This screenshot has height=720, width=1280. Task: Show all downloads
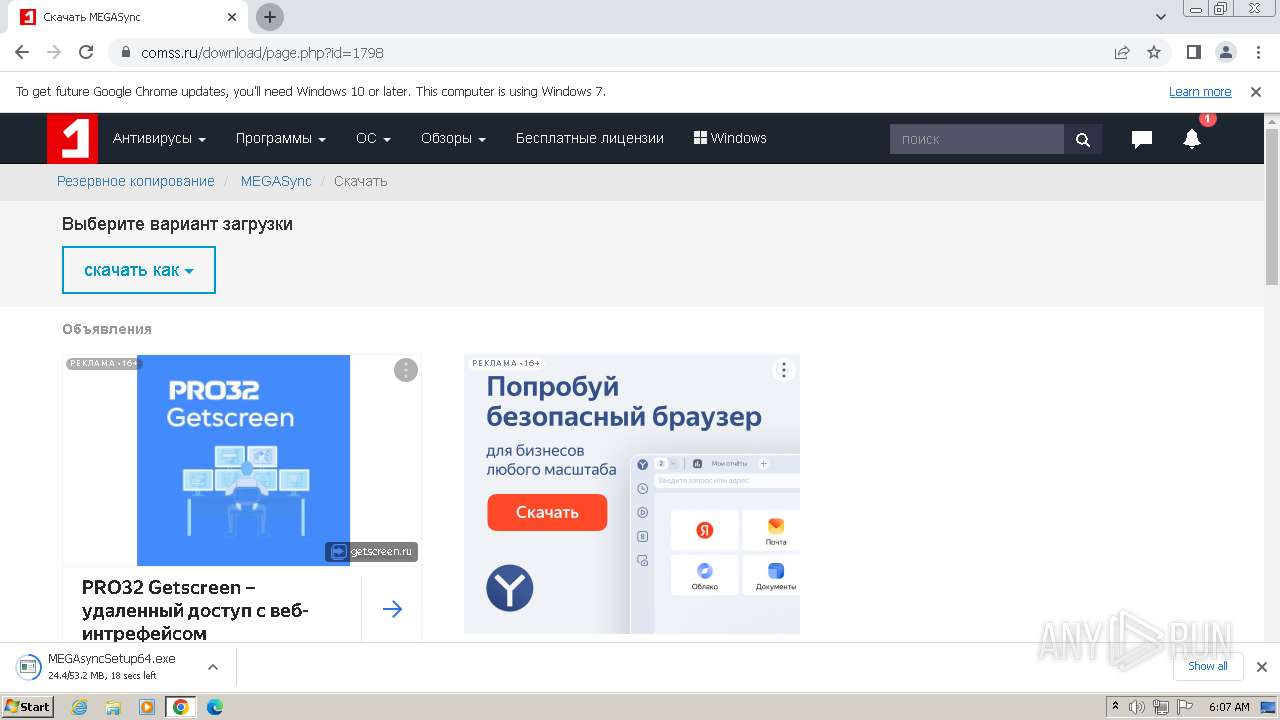coord(1207,666)
